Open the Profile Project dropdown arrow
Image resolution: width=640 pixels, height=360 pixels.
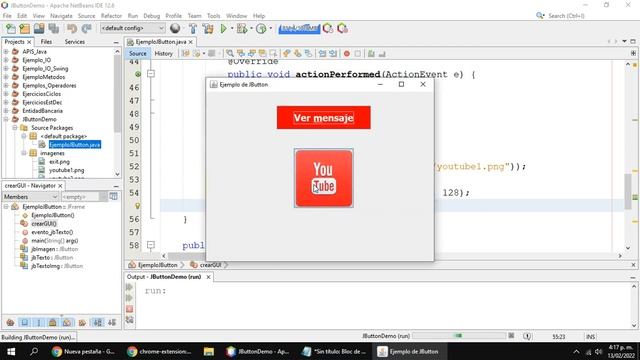(270, 29)
